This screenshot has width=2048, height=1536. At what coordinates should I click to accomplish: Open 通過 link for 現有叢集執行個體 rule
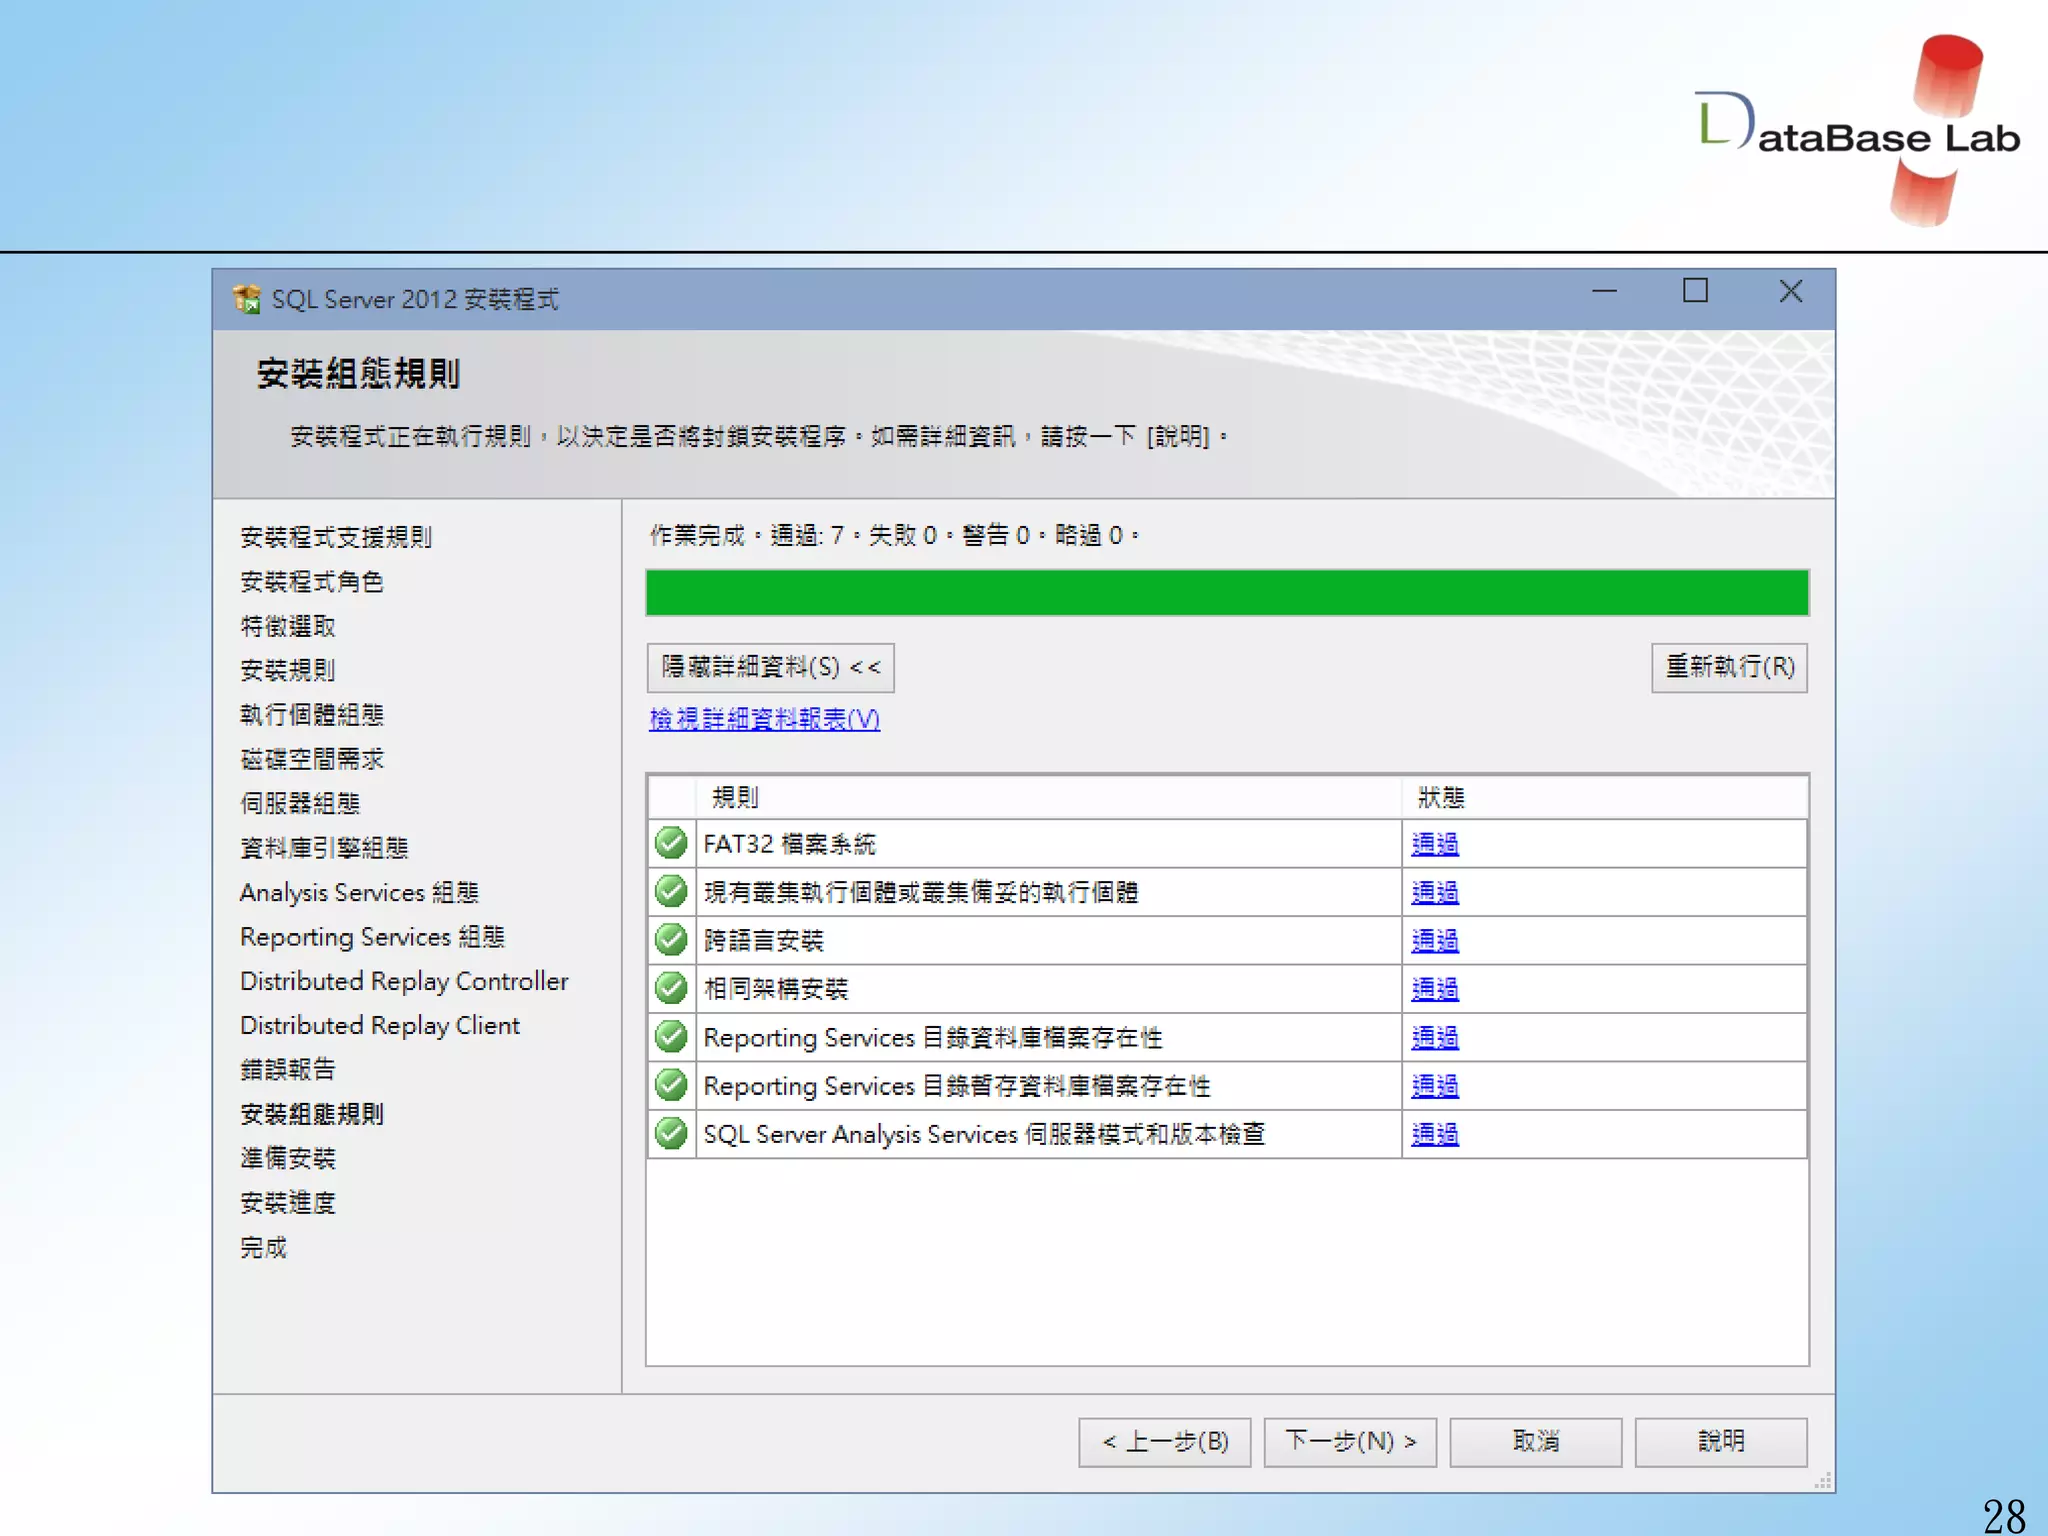coord(1435,892)
